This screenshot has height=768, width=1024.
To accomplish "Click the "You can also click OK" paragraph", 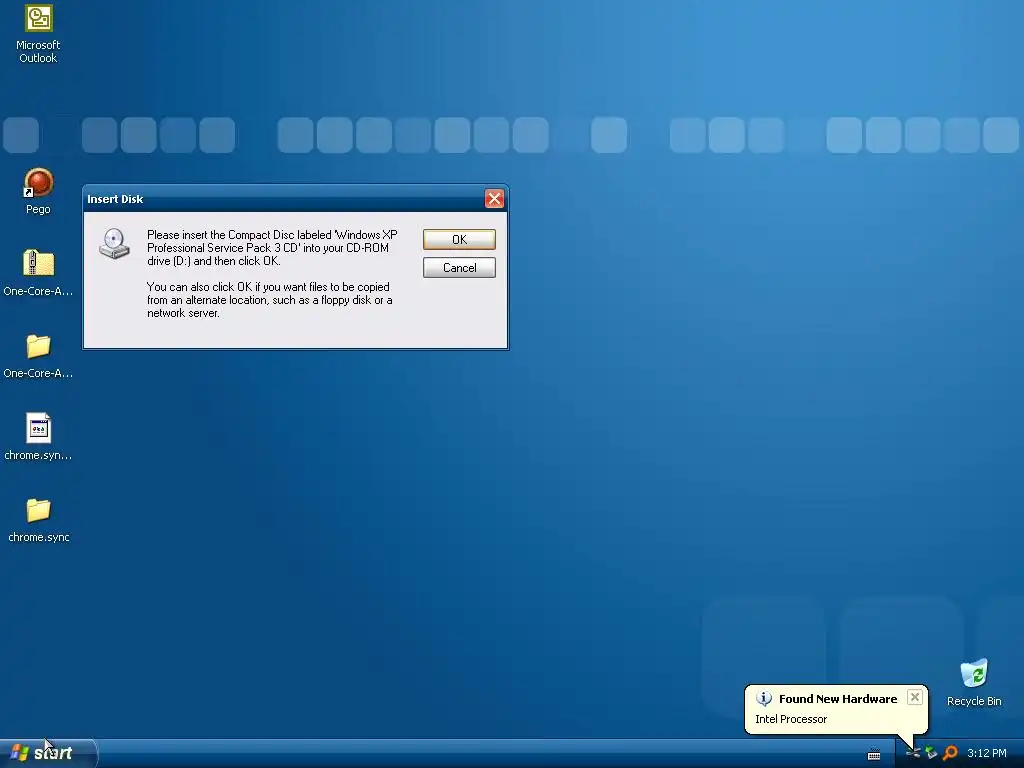I will coord(270,300).
